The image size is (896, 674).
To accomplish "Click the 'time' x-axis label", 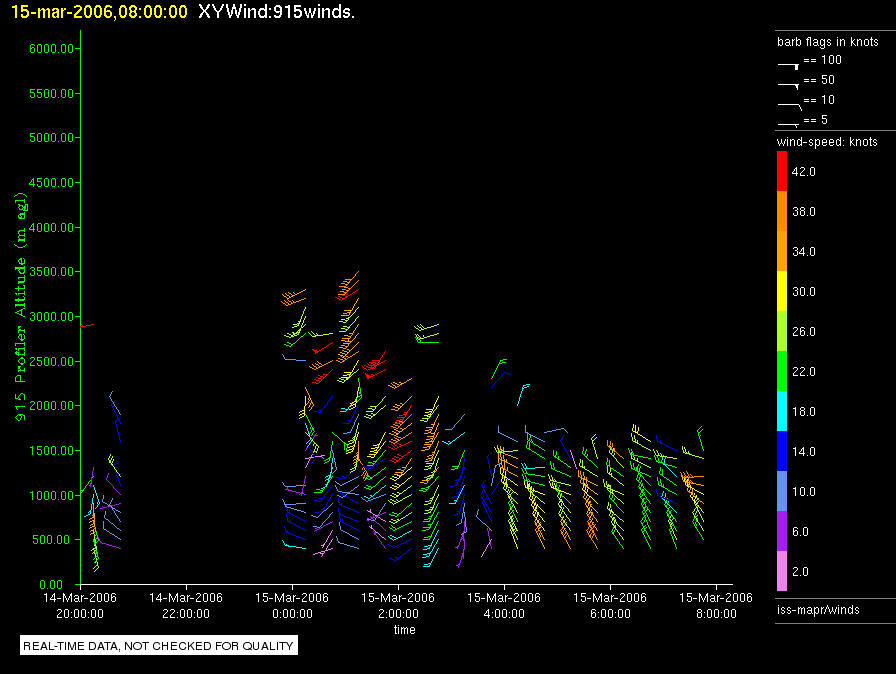I will [x=405, y=630].
